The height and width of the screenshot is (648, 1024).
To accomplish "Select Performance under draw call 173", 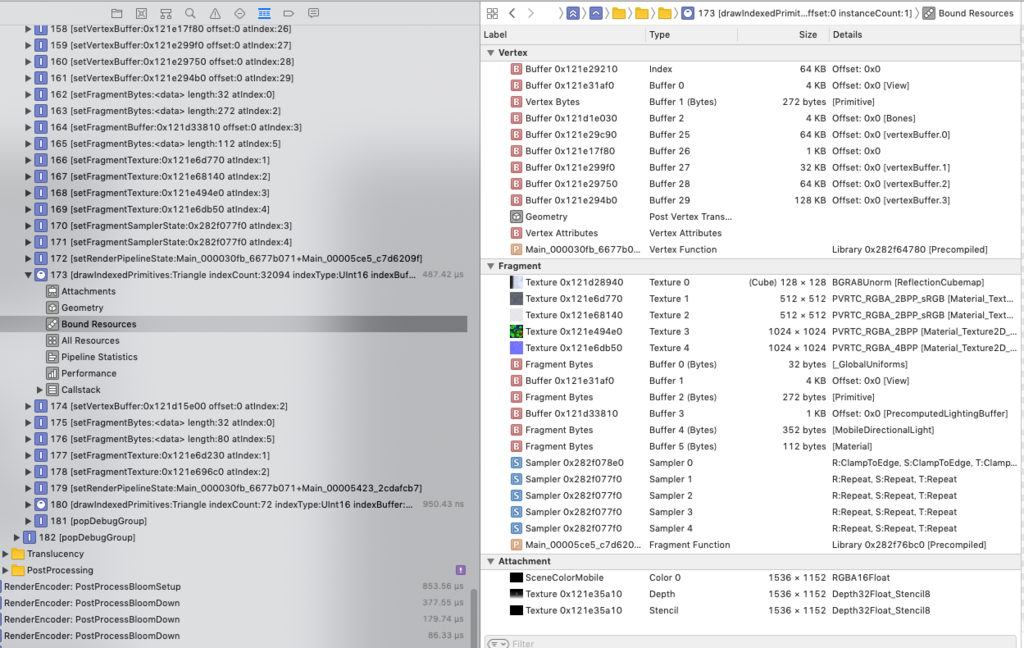I will pos(89,374).
